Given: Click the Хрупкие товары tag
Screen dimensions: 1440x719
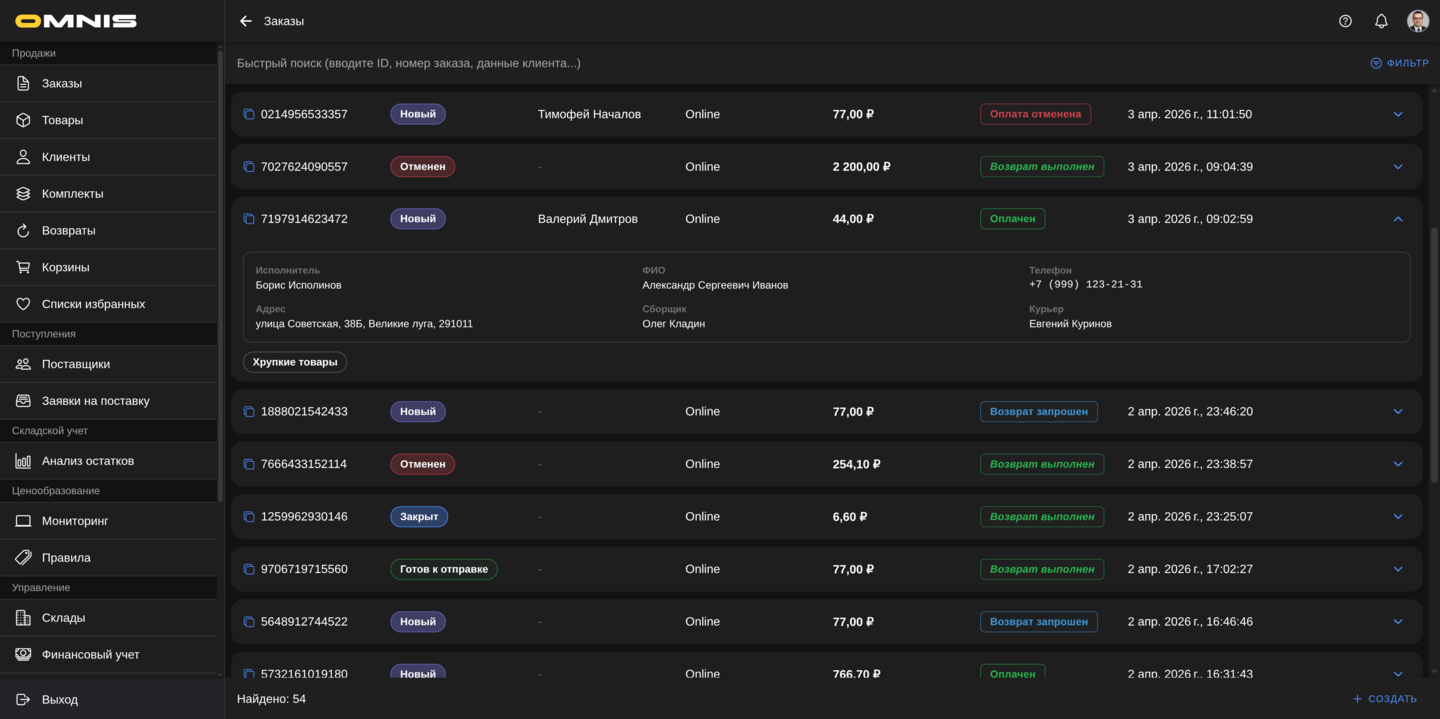Looking at the screenshot, I should 295,362.
